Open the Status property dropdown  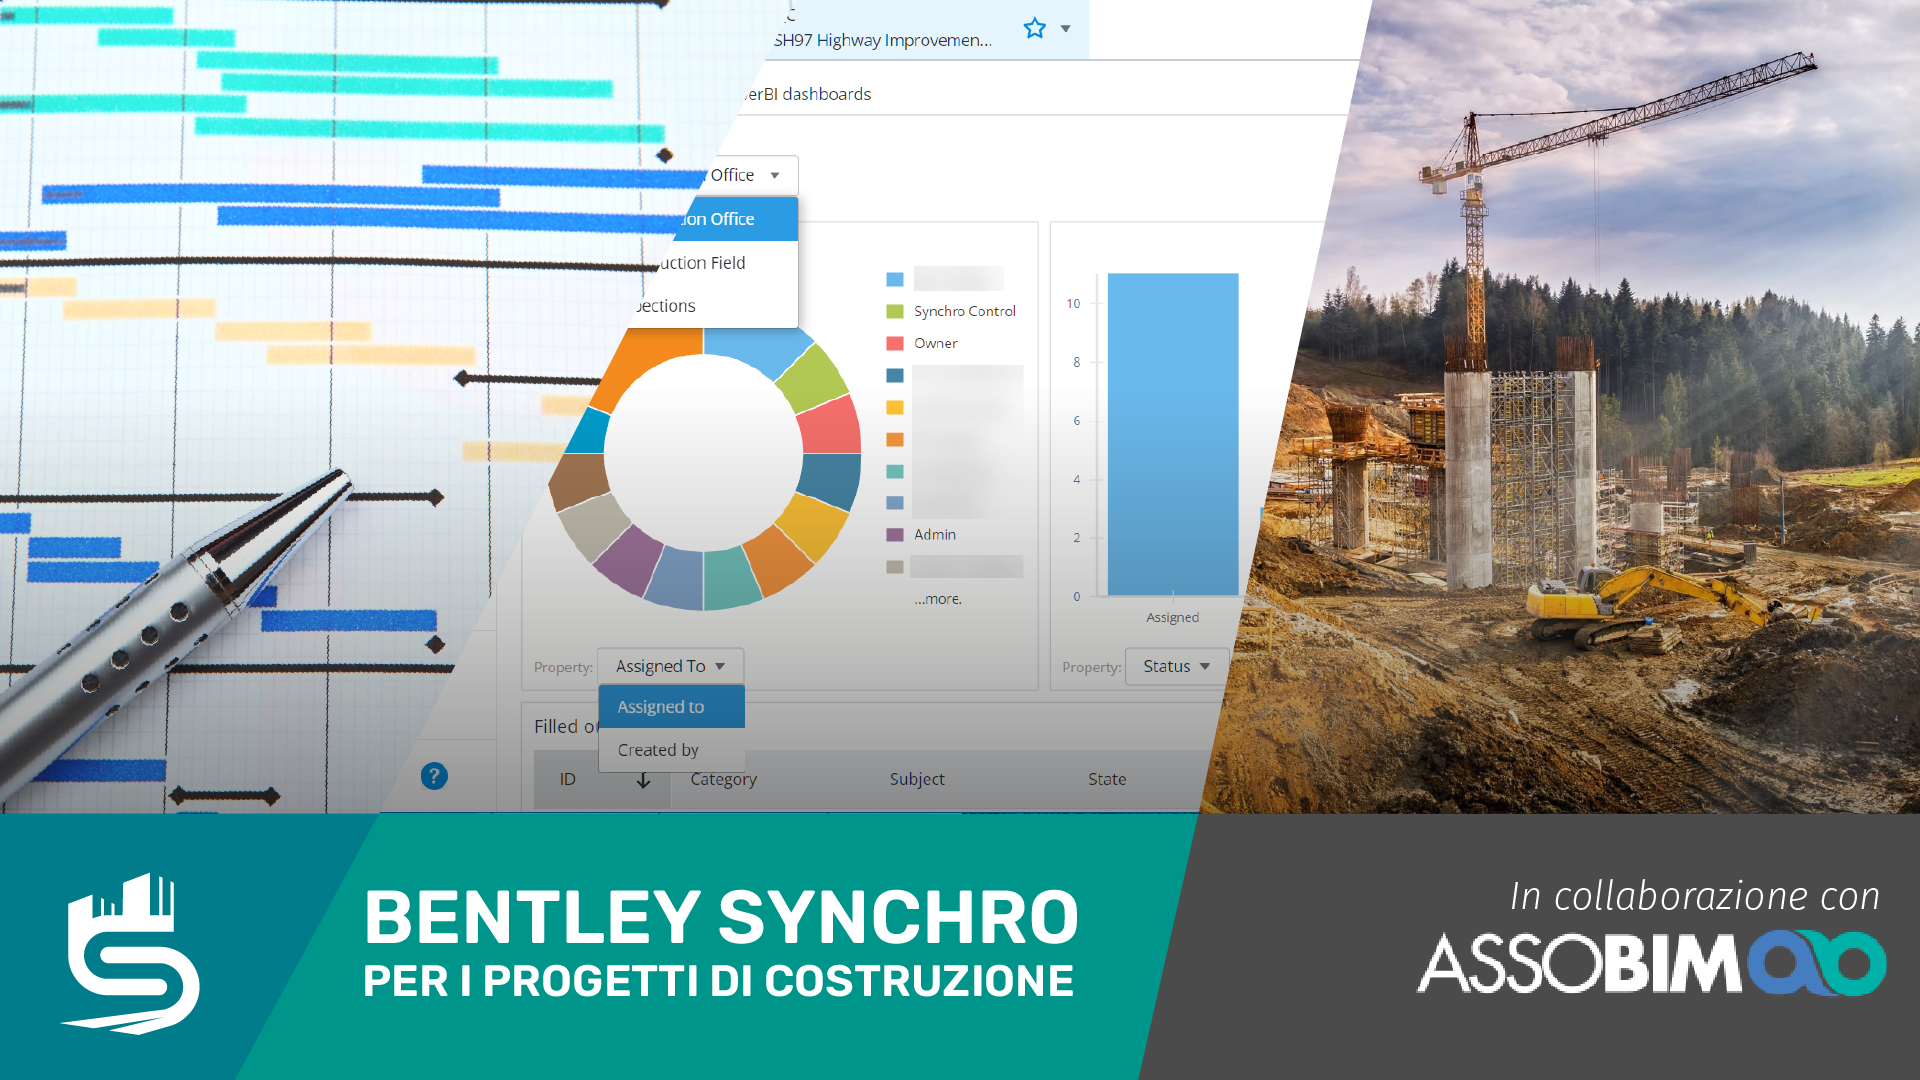tap(1177, 666)
